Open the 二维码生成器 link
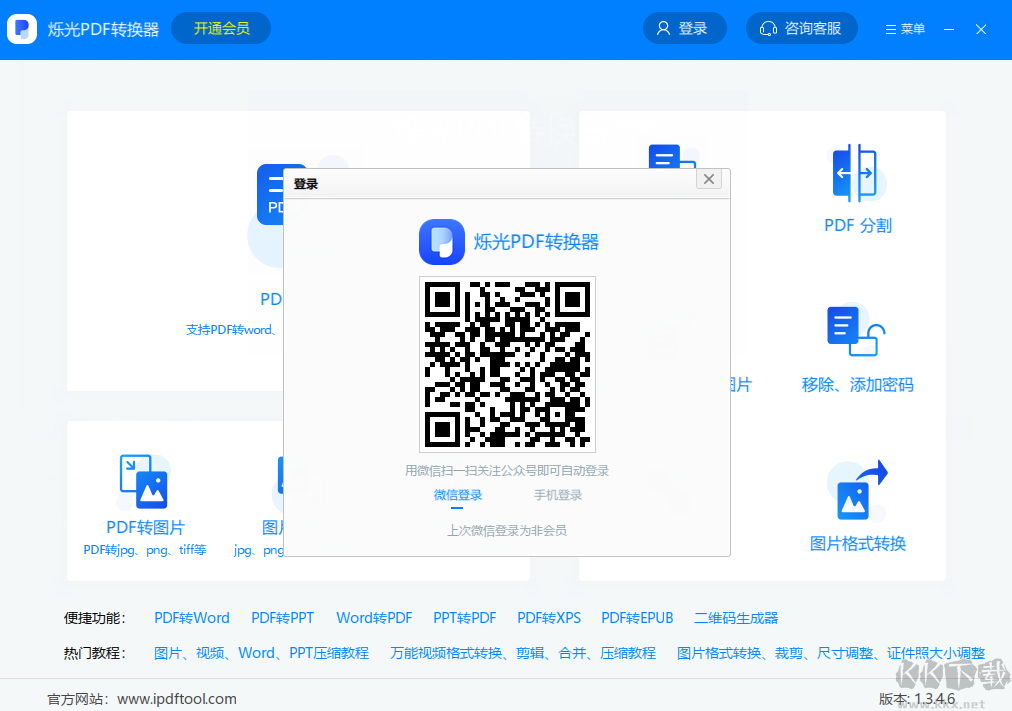Screen dimensions: 1012x711 click(x=735, y=618)
